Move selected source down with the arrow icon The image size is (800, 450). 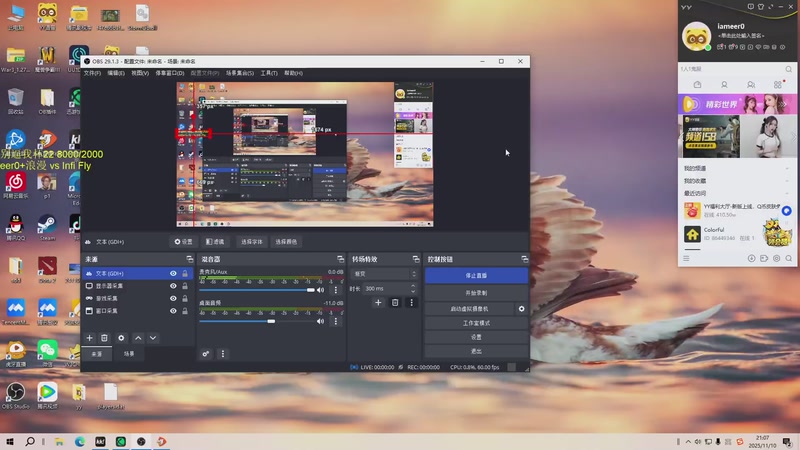coord(153,338)
